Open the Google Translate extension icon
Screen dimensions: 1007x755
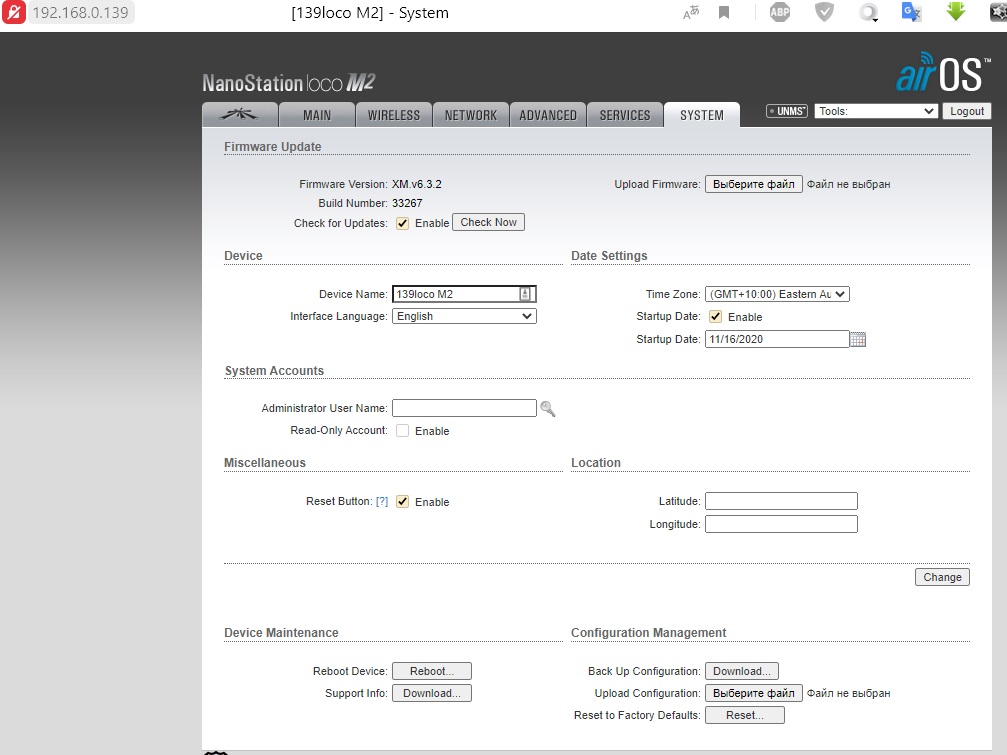(911, 12)
